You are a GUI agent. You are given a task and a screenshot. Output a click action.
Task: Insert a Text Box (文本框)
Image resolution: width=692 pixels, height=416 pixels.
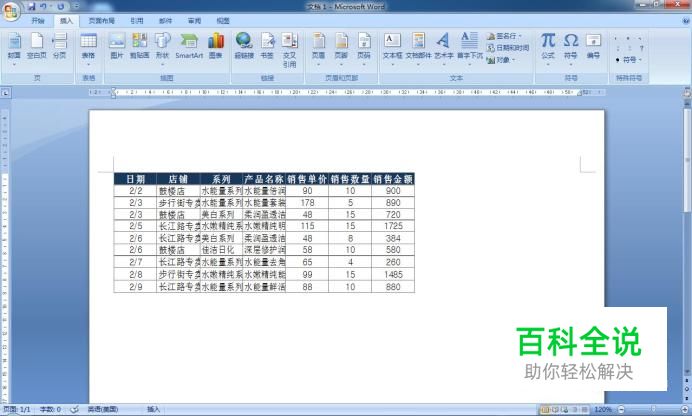[x=392, y=48]
